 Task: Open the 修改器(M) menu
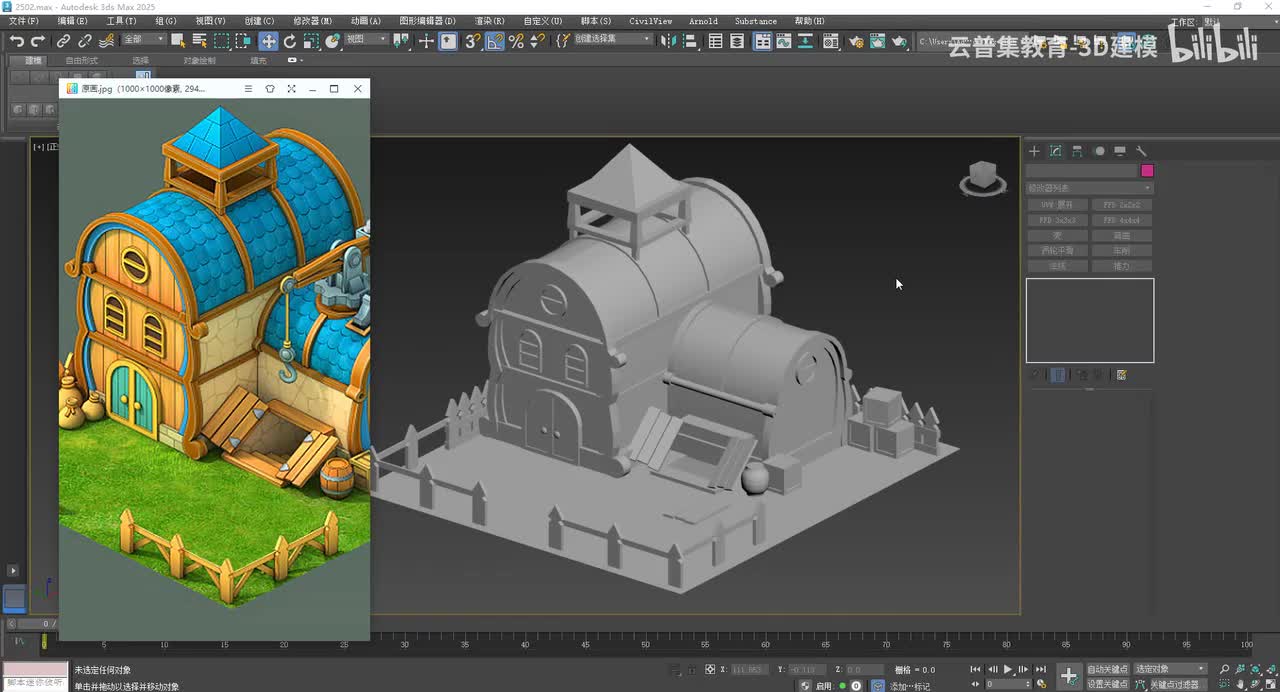coord(313,21)
